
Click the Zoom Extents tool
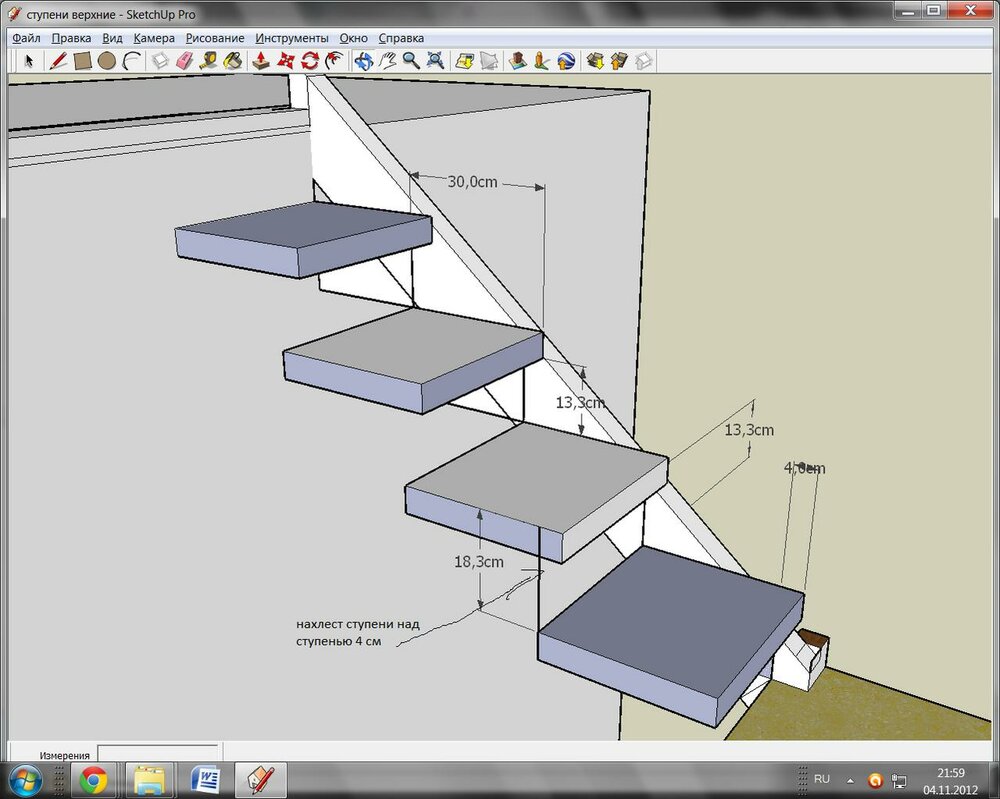pyautogui.click(x=435, y=60)
